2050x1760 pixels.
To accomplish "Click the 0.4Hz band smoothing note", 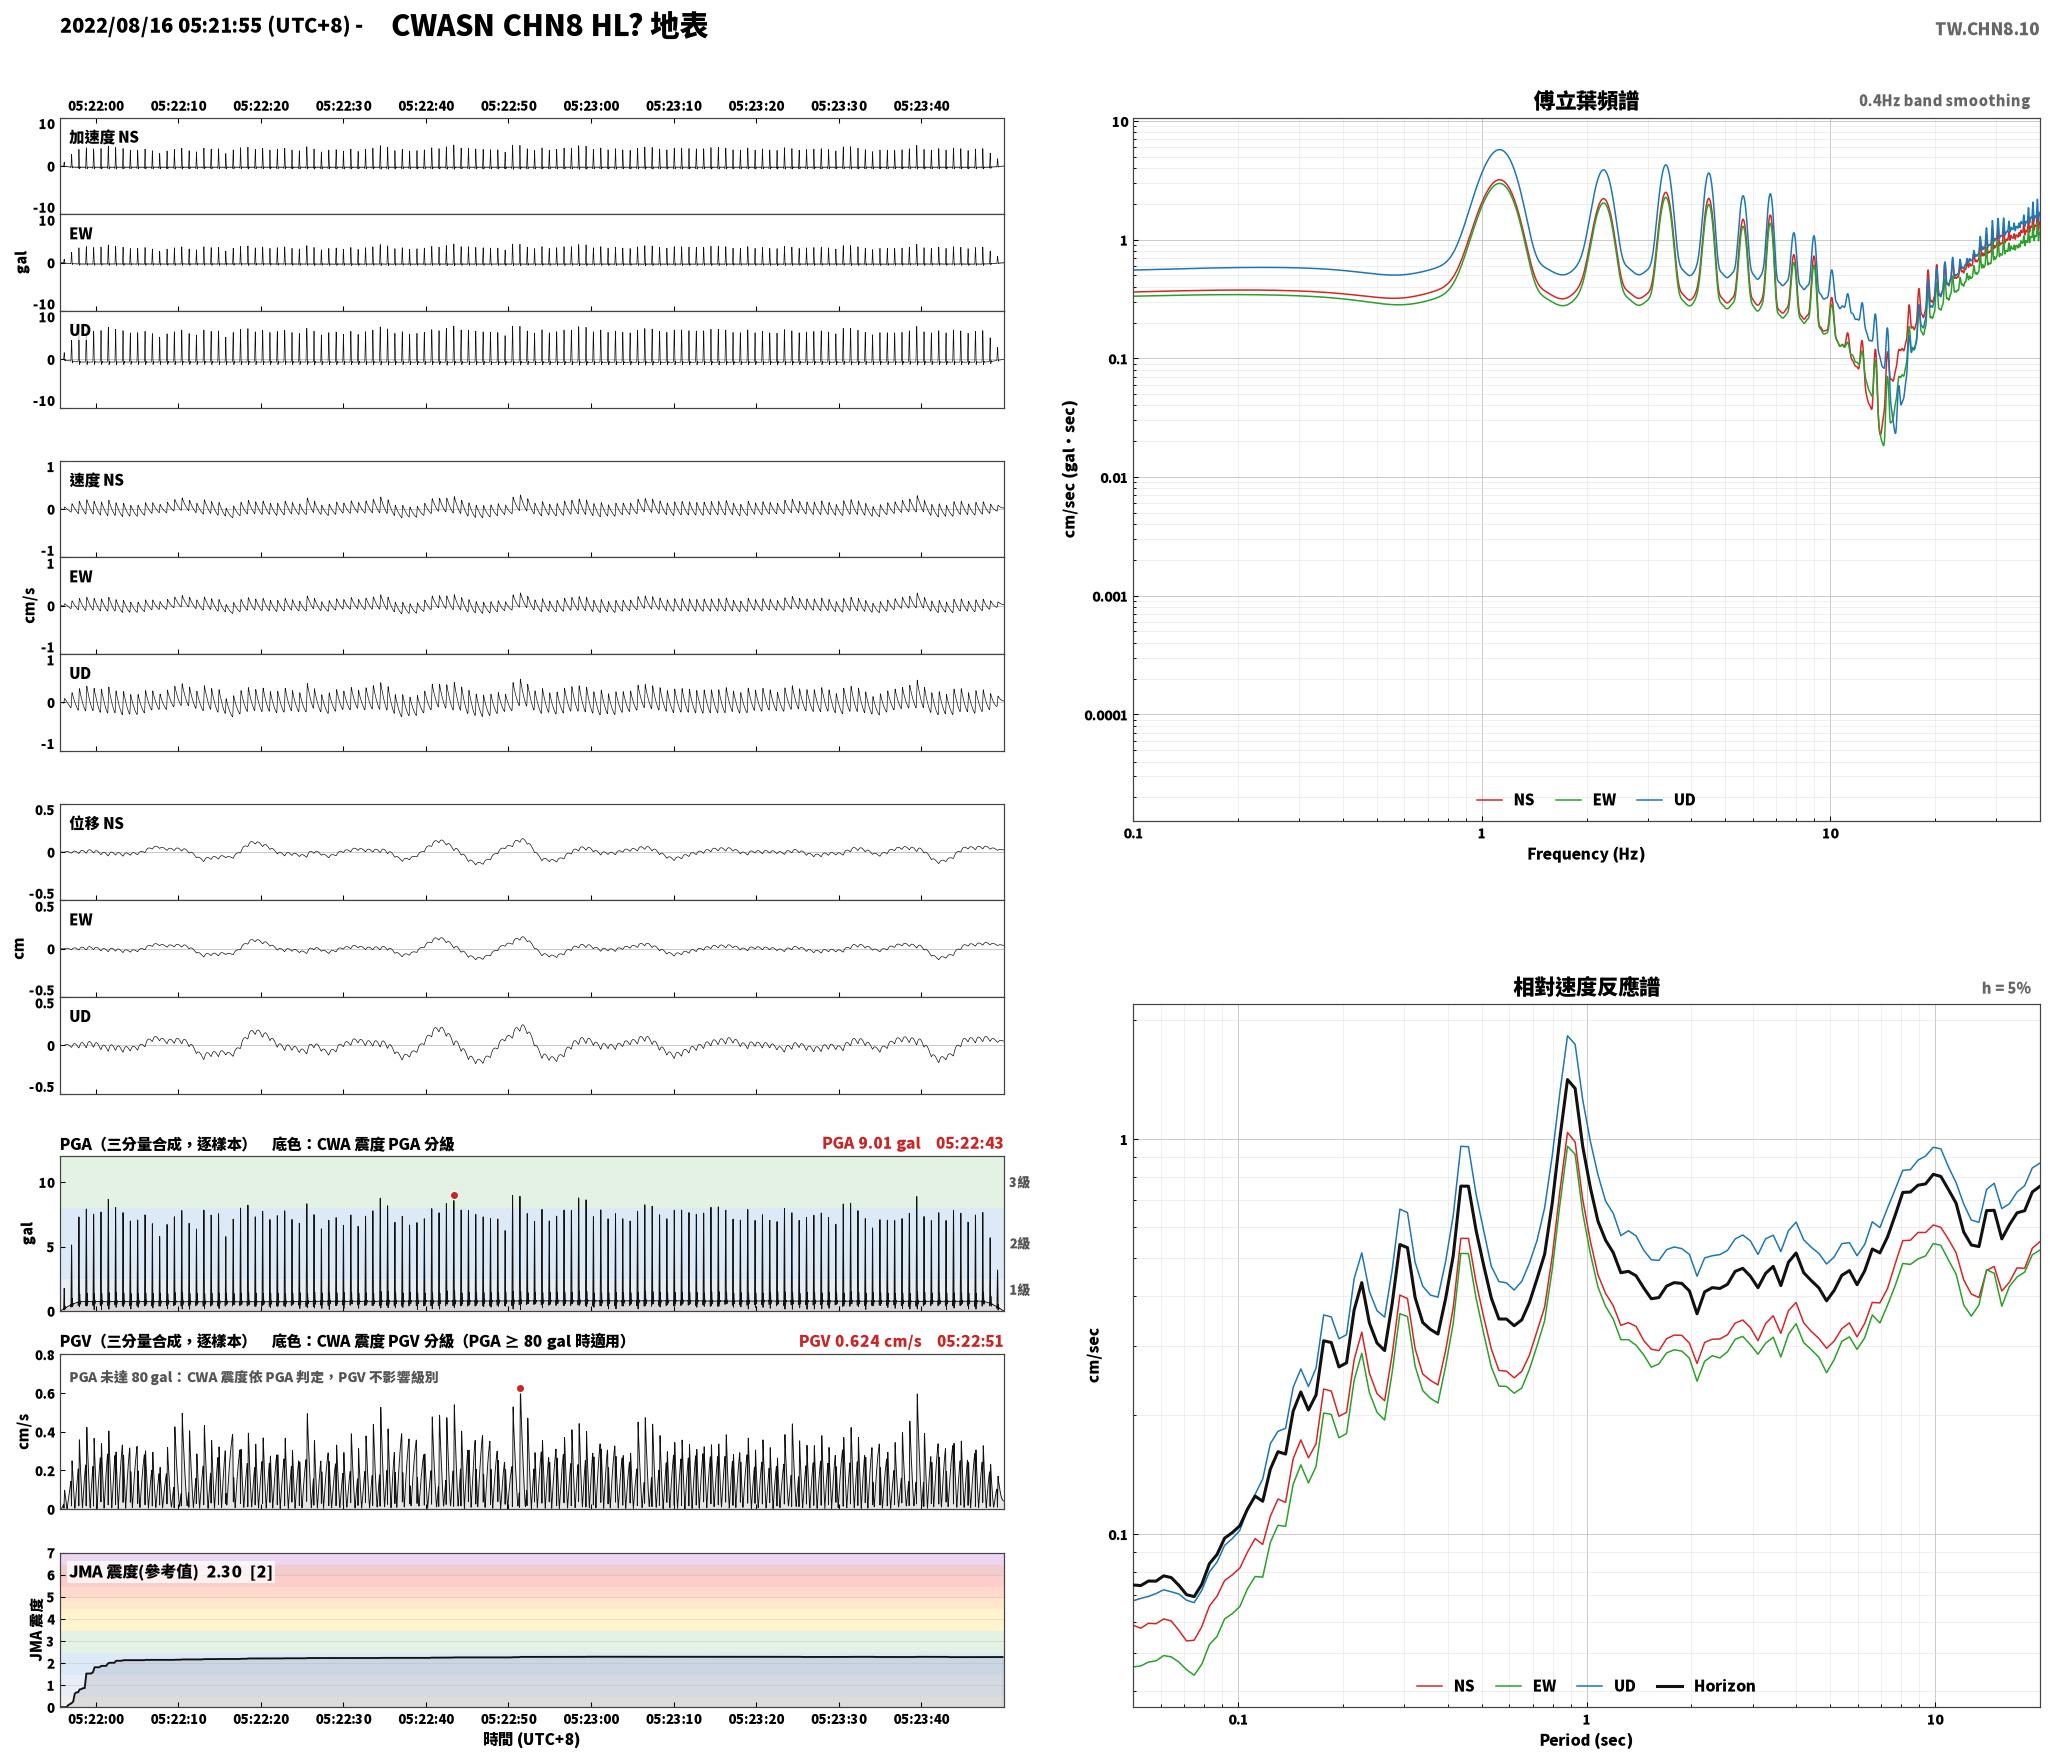I will tap(1944, 100).
